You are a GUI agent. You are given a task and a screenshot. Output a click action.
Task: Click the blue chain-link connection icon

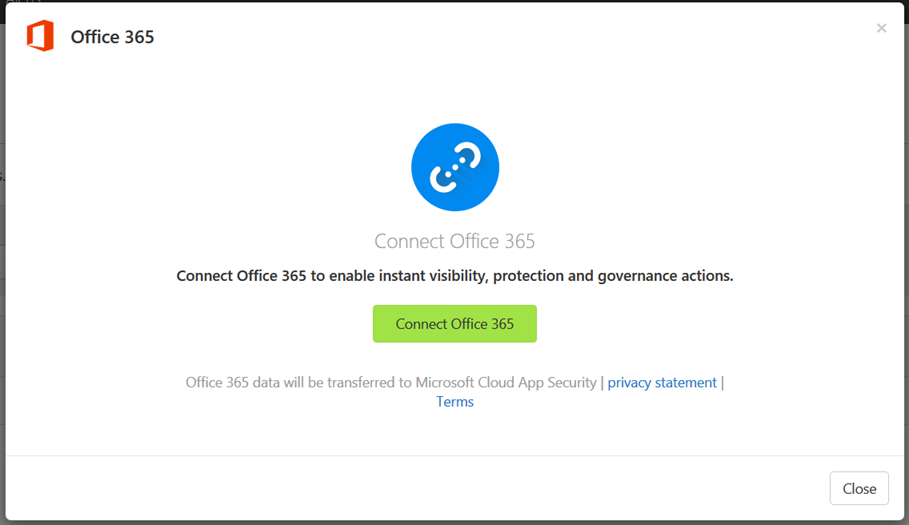(x=455, y=167)
